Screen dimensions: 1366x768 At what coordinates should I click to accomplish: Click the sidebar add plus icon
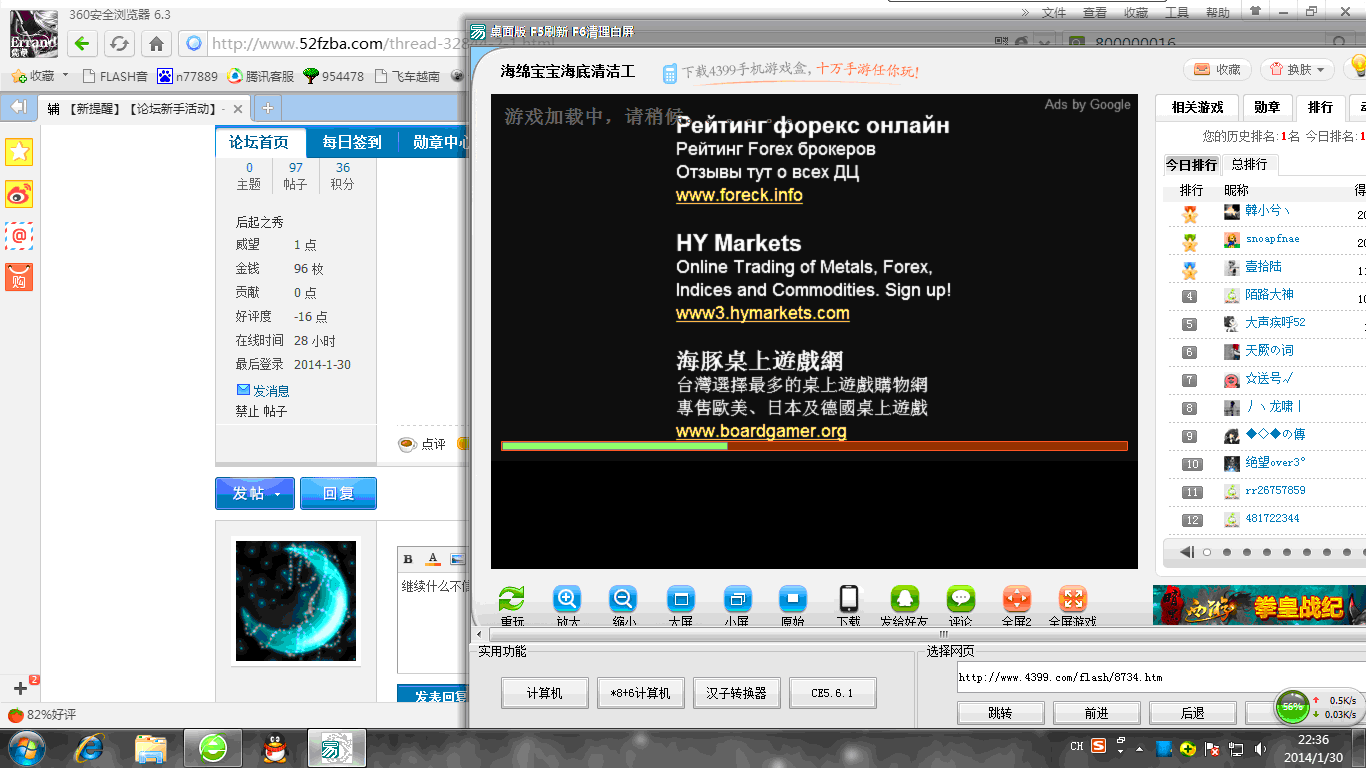pyautogui.click(x=20, y=688)
